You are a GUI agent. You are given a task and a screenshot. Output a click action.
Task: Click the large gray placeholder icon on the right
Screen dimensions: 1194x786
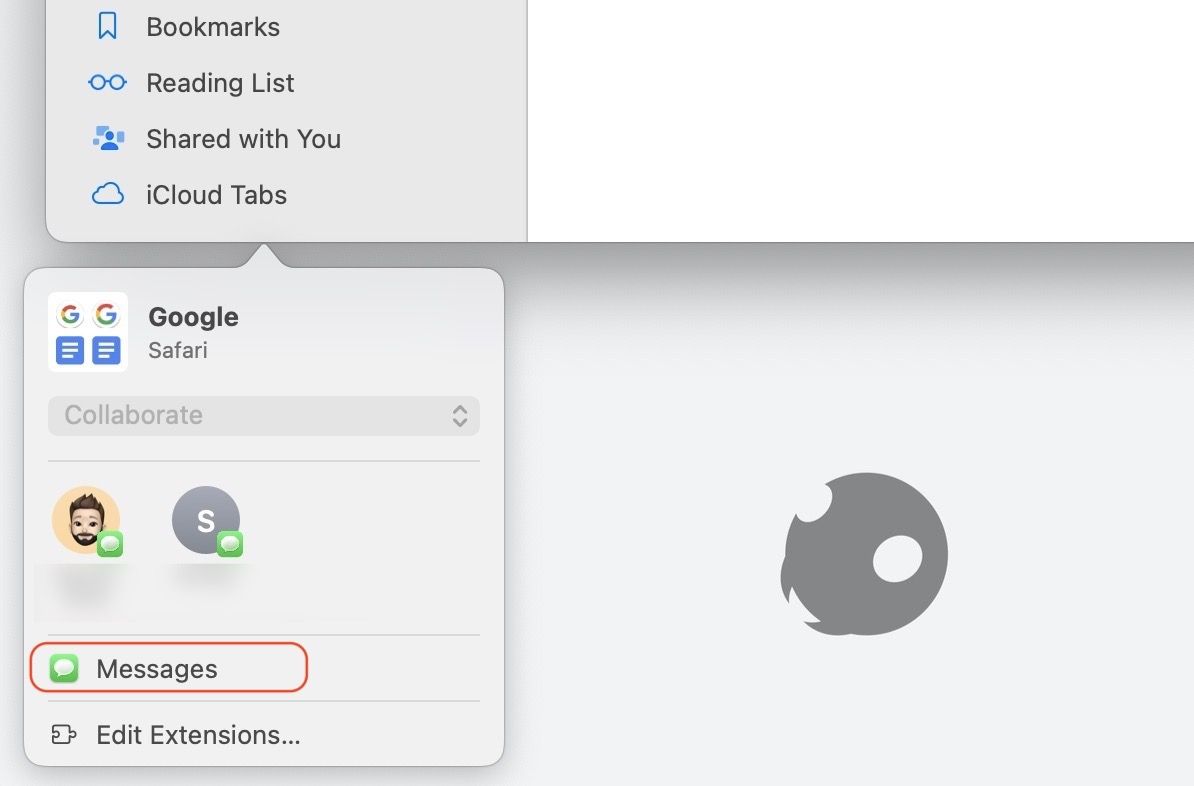864,554
